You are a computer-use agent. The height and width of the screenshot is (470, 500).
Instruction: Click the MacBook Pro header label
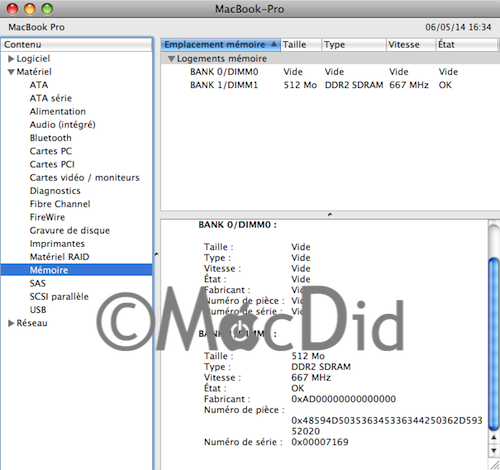tap(36, 27)
